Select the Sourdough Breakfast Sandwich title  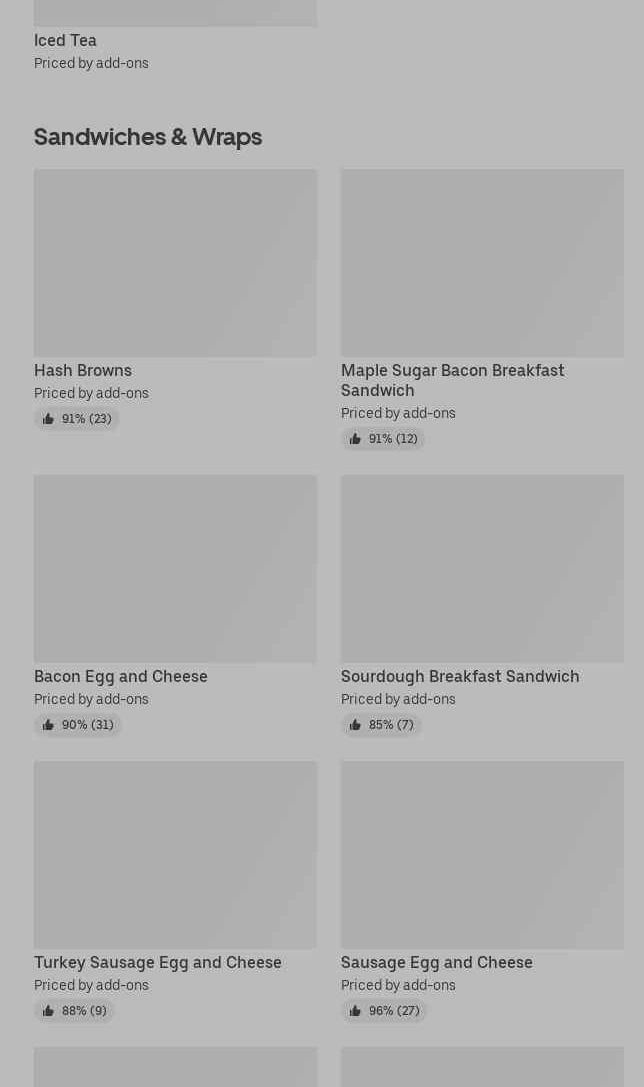point(460,676)
